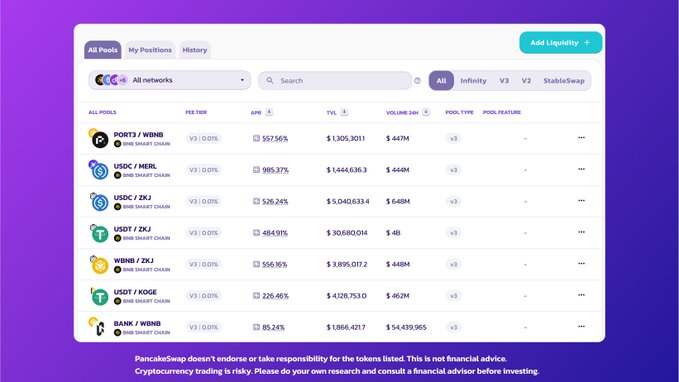
Task: Open the 985.37% APR link
Action: coord(275,170)
